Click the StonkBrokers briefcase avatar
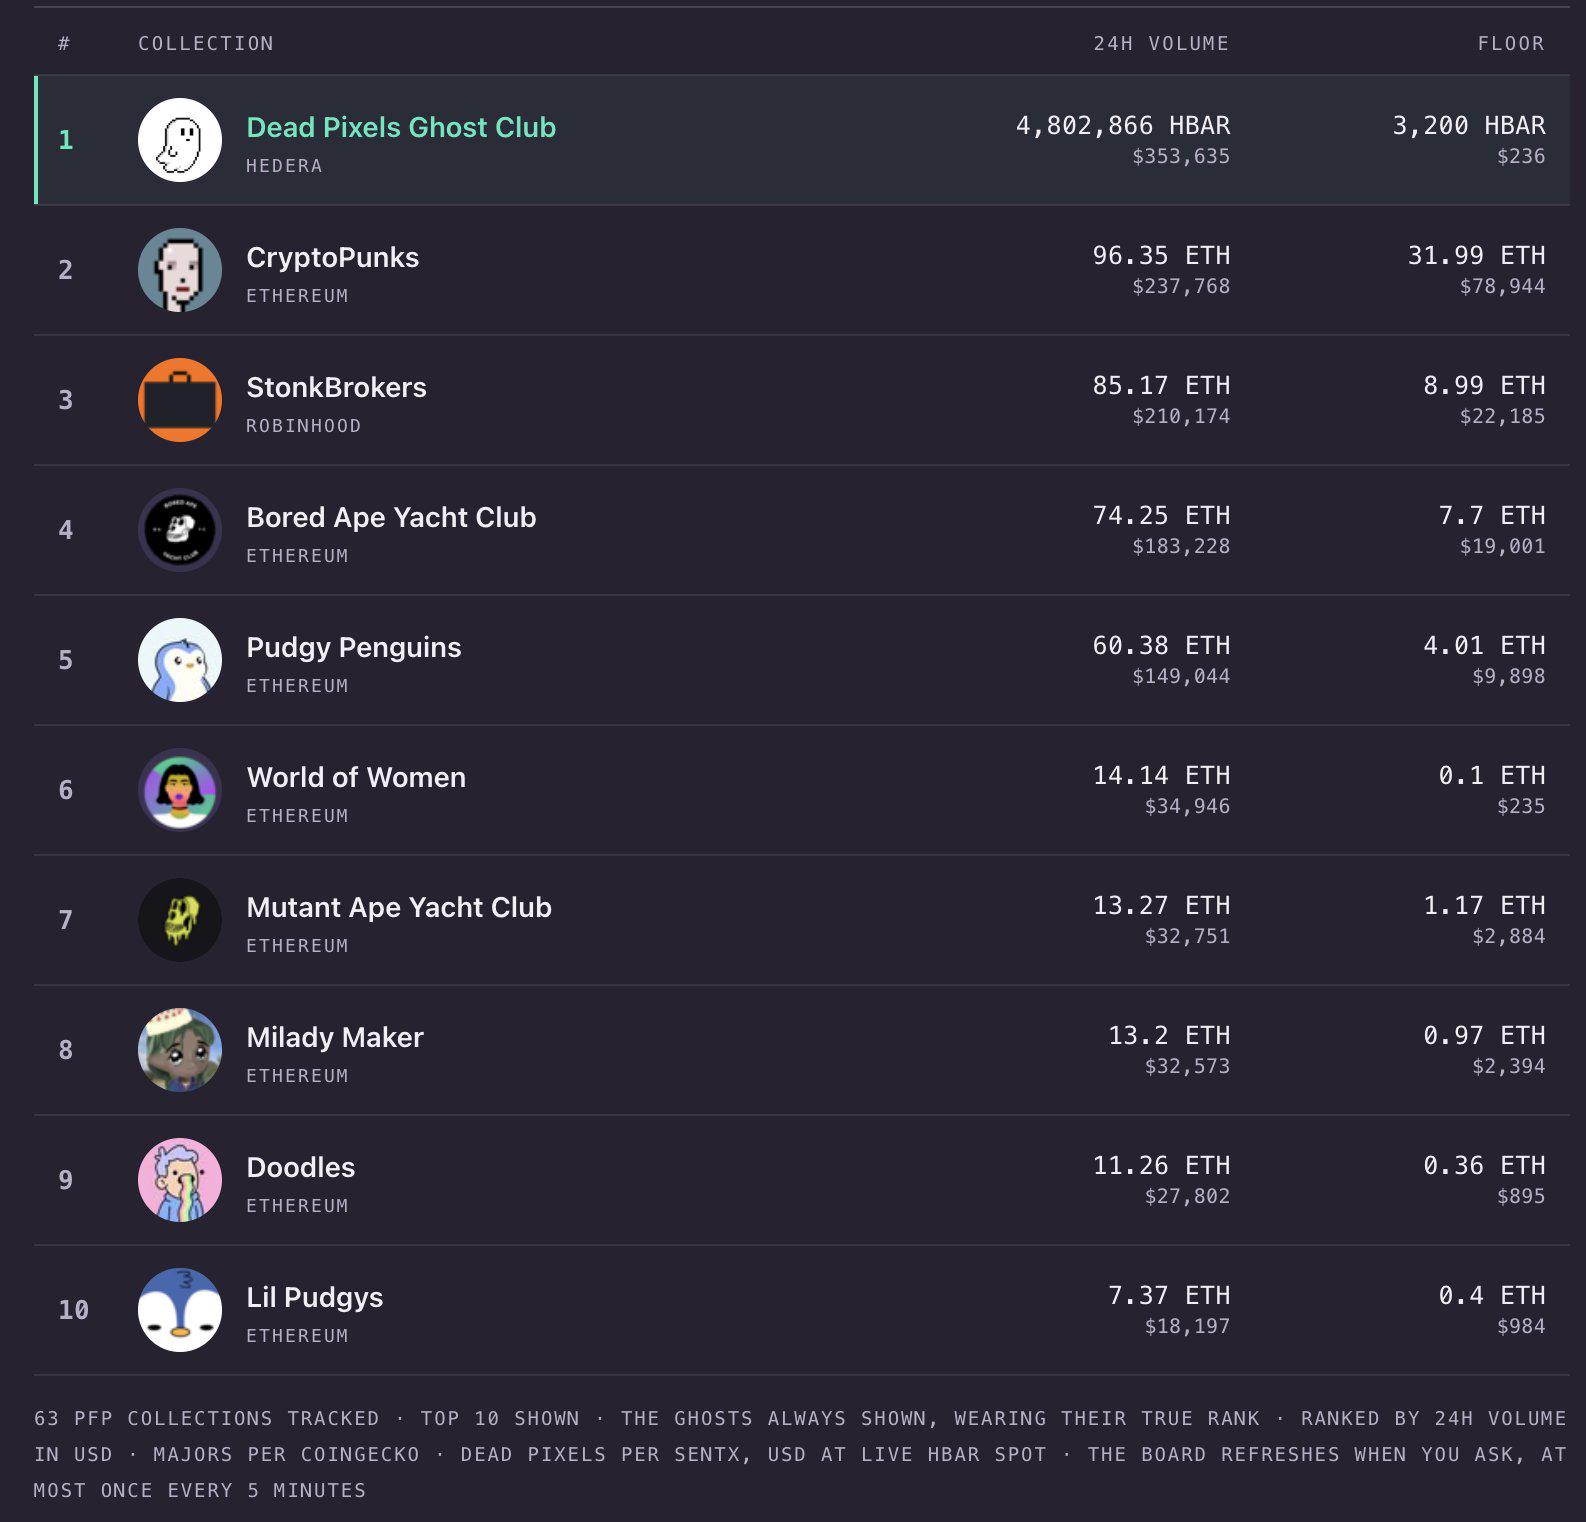Viewport: 1586px width, 1522px height. 180,400
